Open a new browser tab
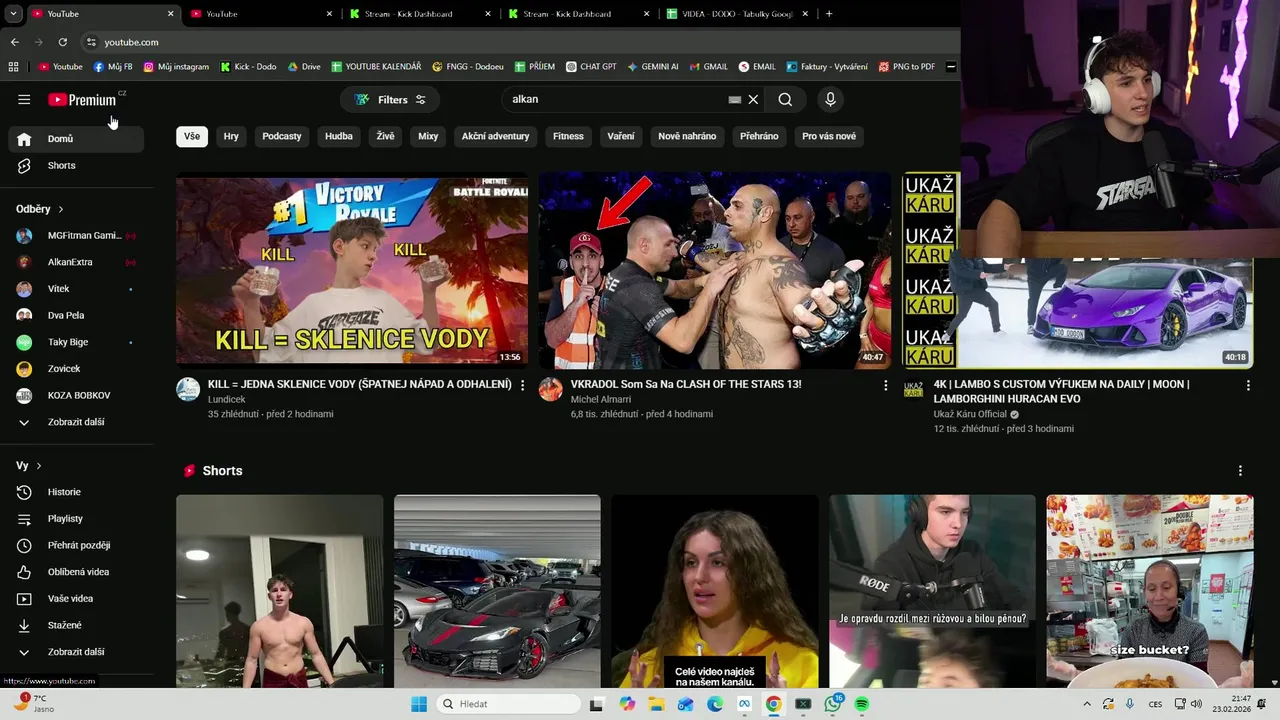The width and height of the screenshot is (1280, 720). 829,14
